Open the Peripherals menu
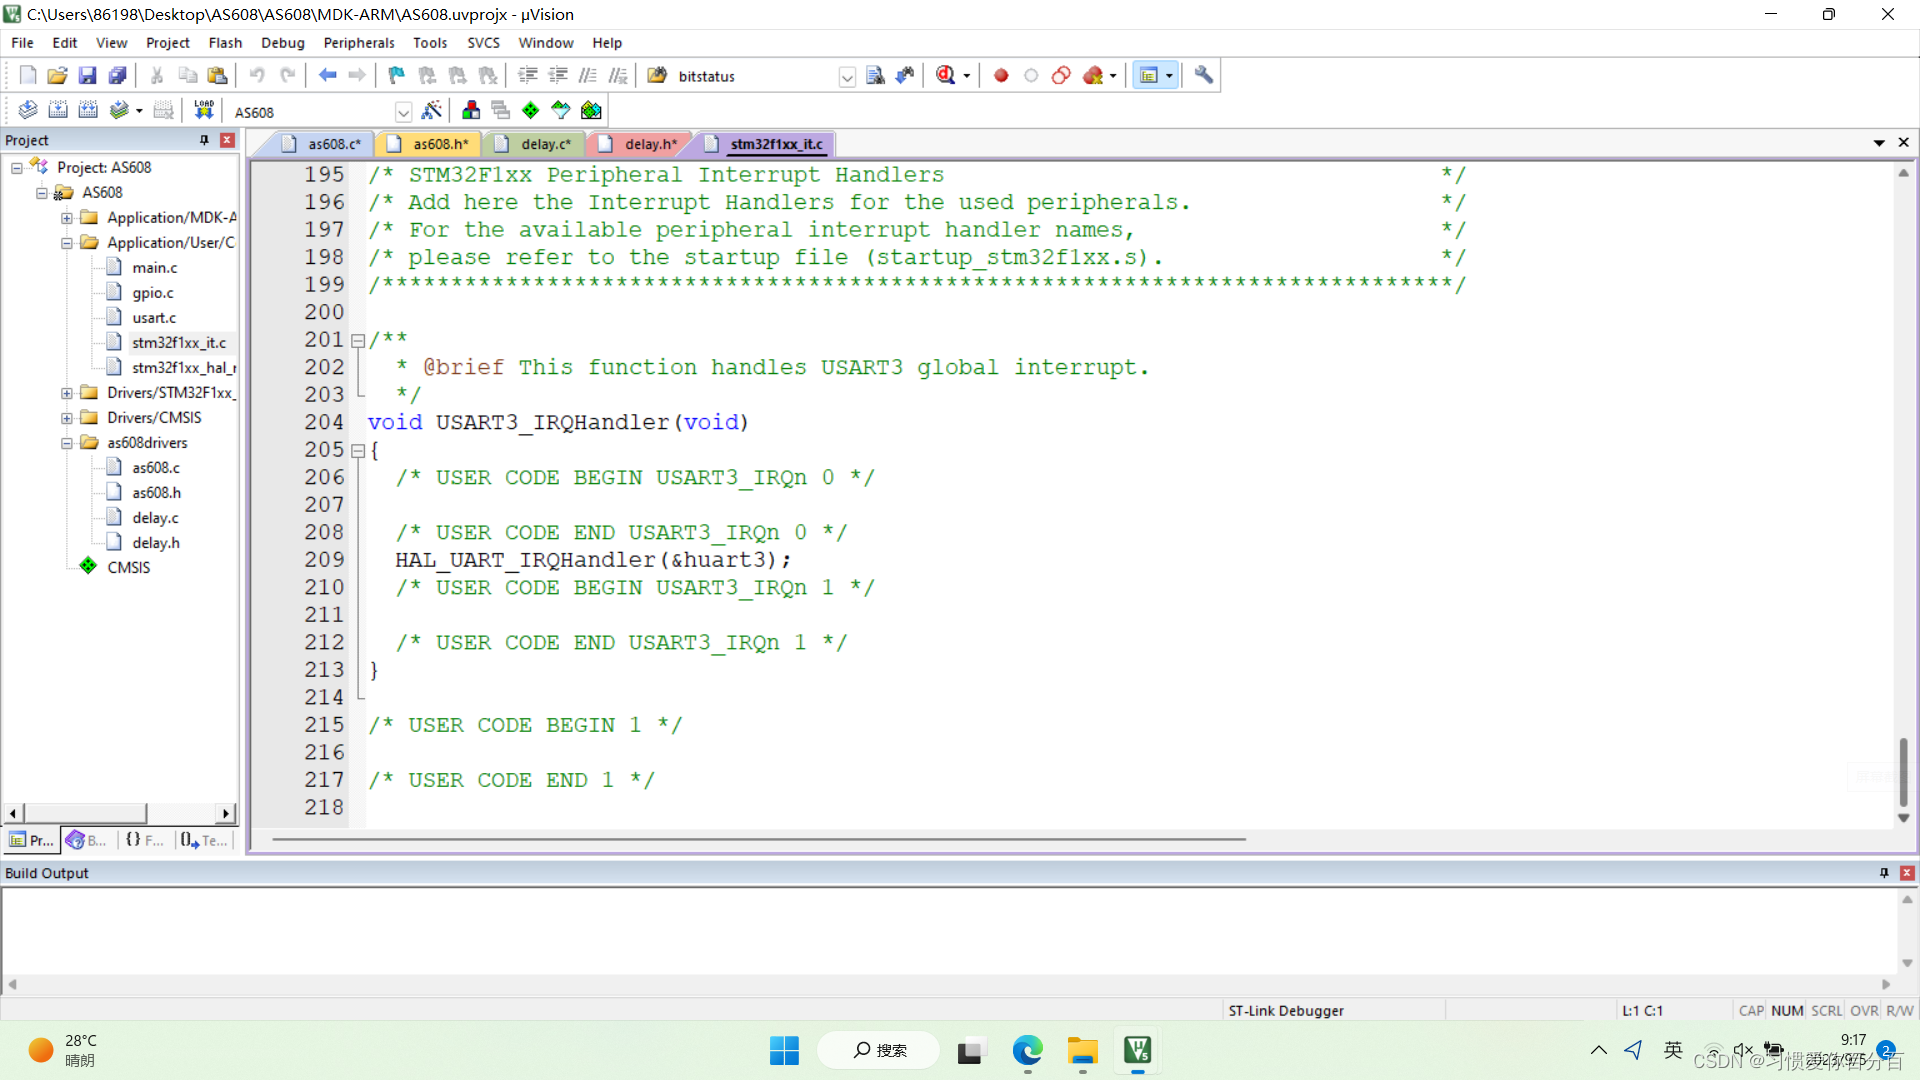The image size is (1920, 1080). (x=358, y=43)
